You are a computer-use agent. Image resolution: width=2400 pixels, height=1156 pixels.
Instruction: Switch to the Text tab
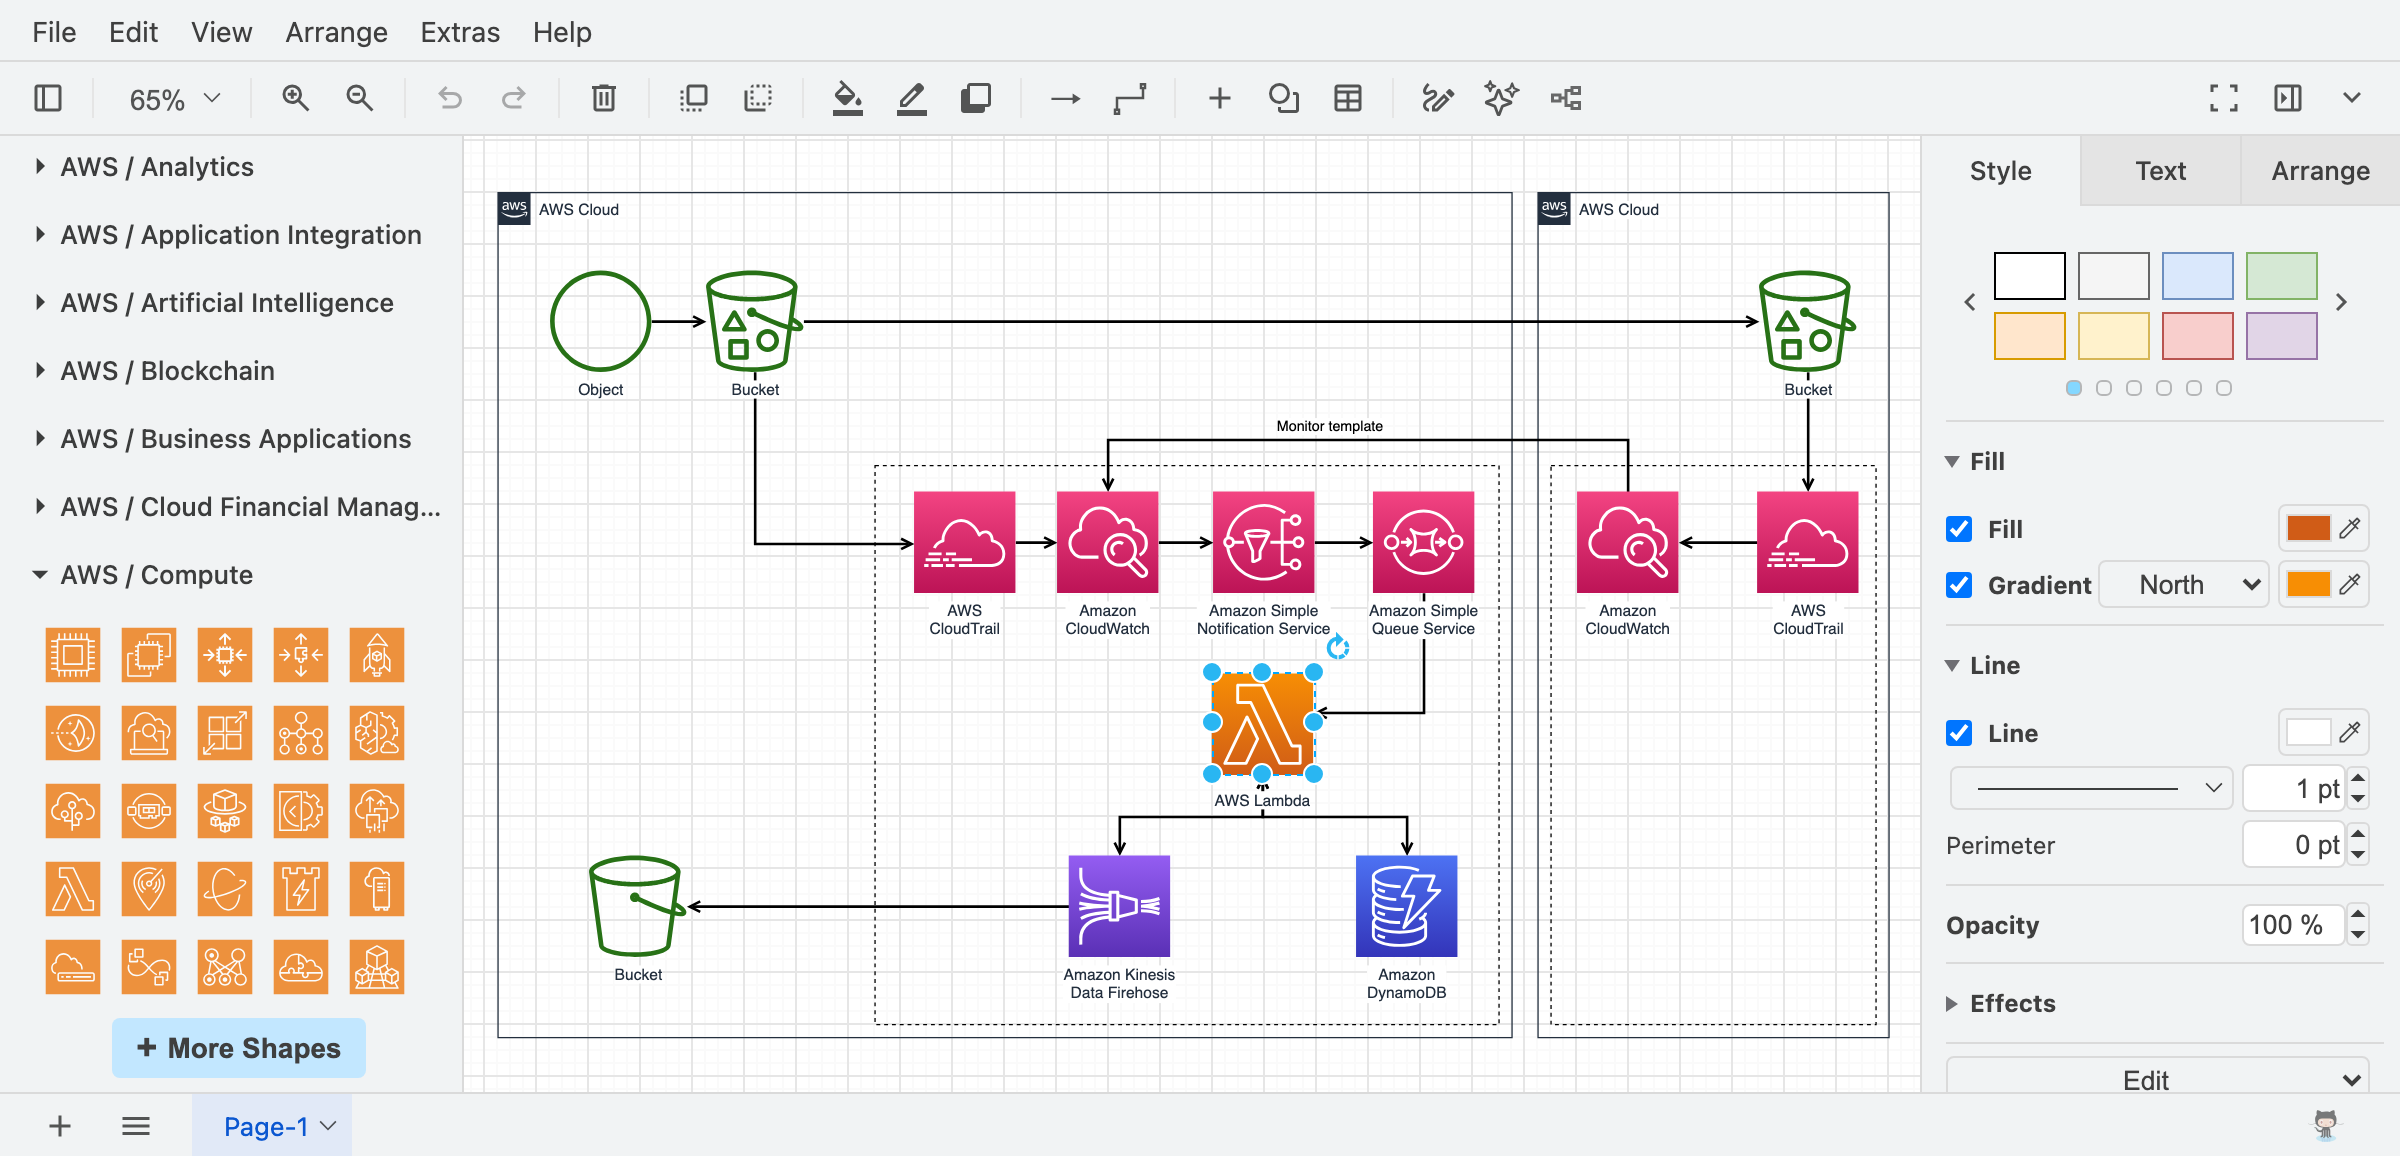click(x=2160, y=171)
